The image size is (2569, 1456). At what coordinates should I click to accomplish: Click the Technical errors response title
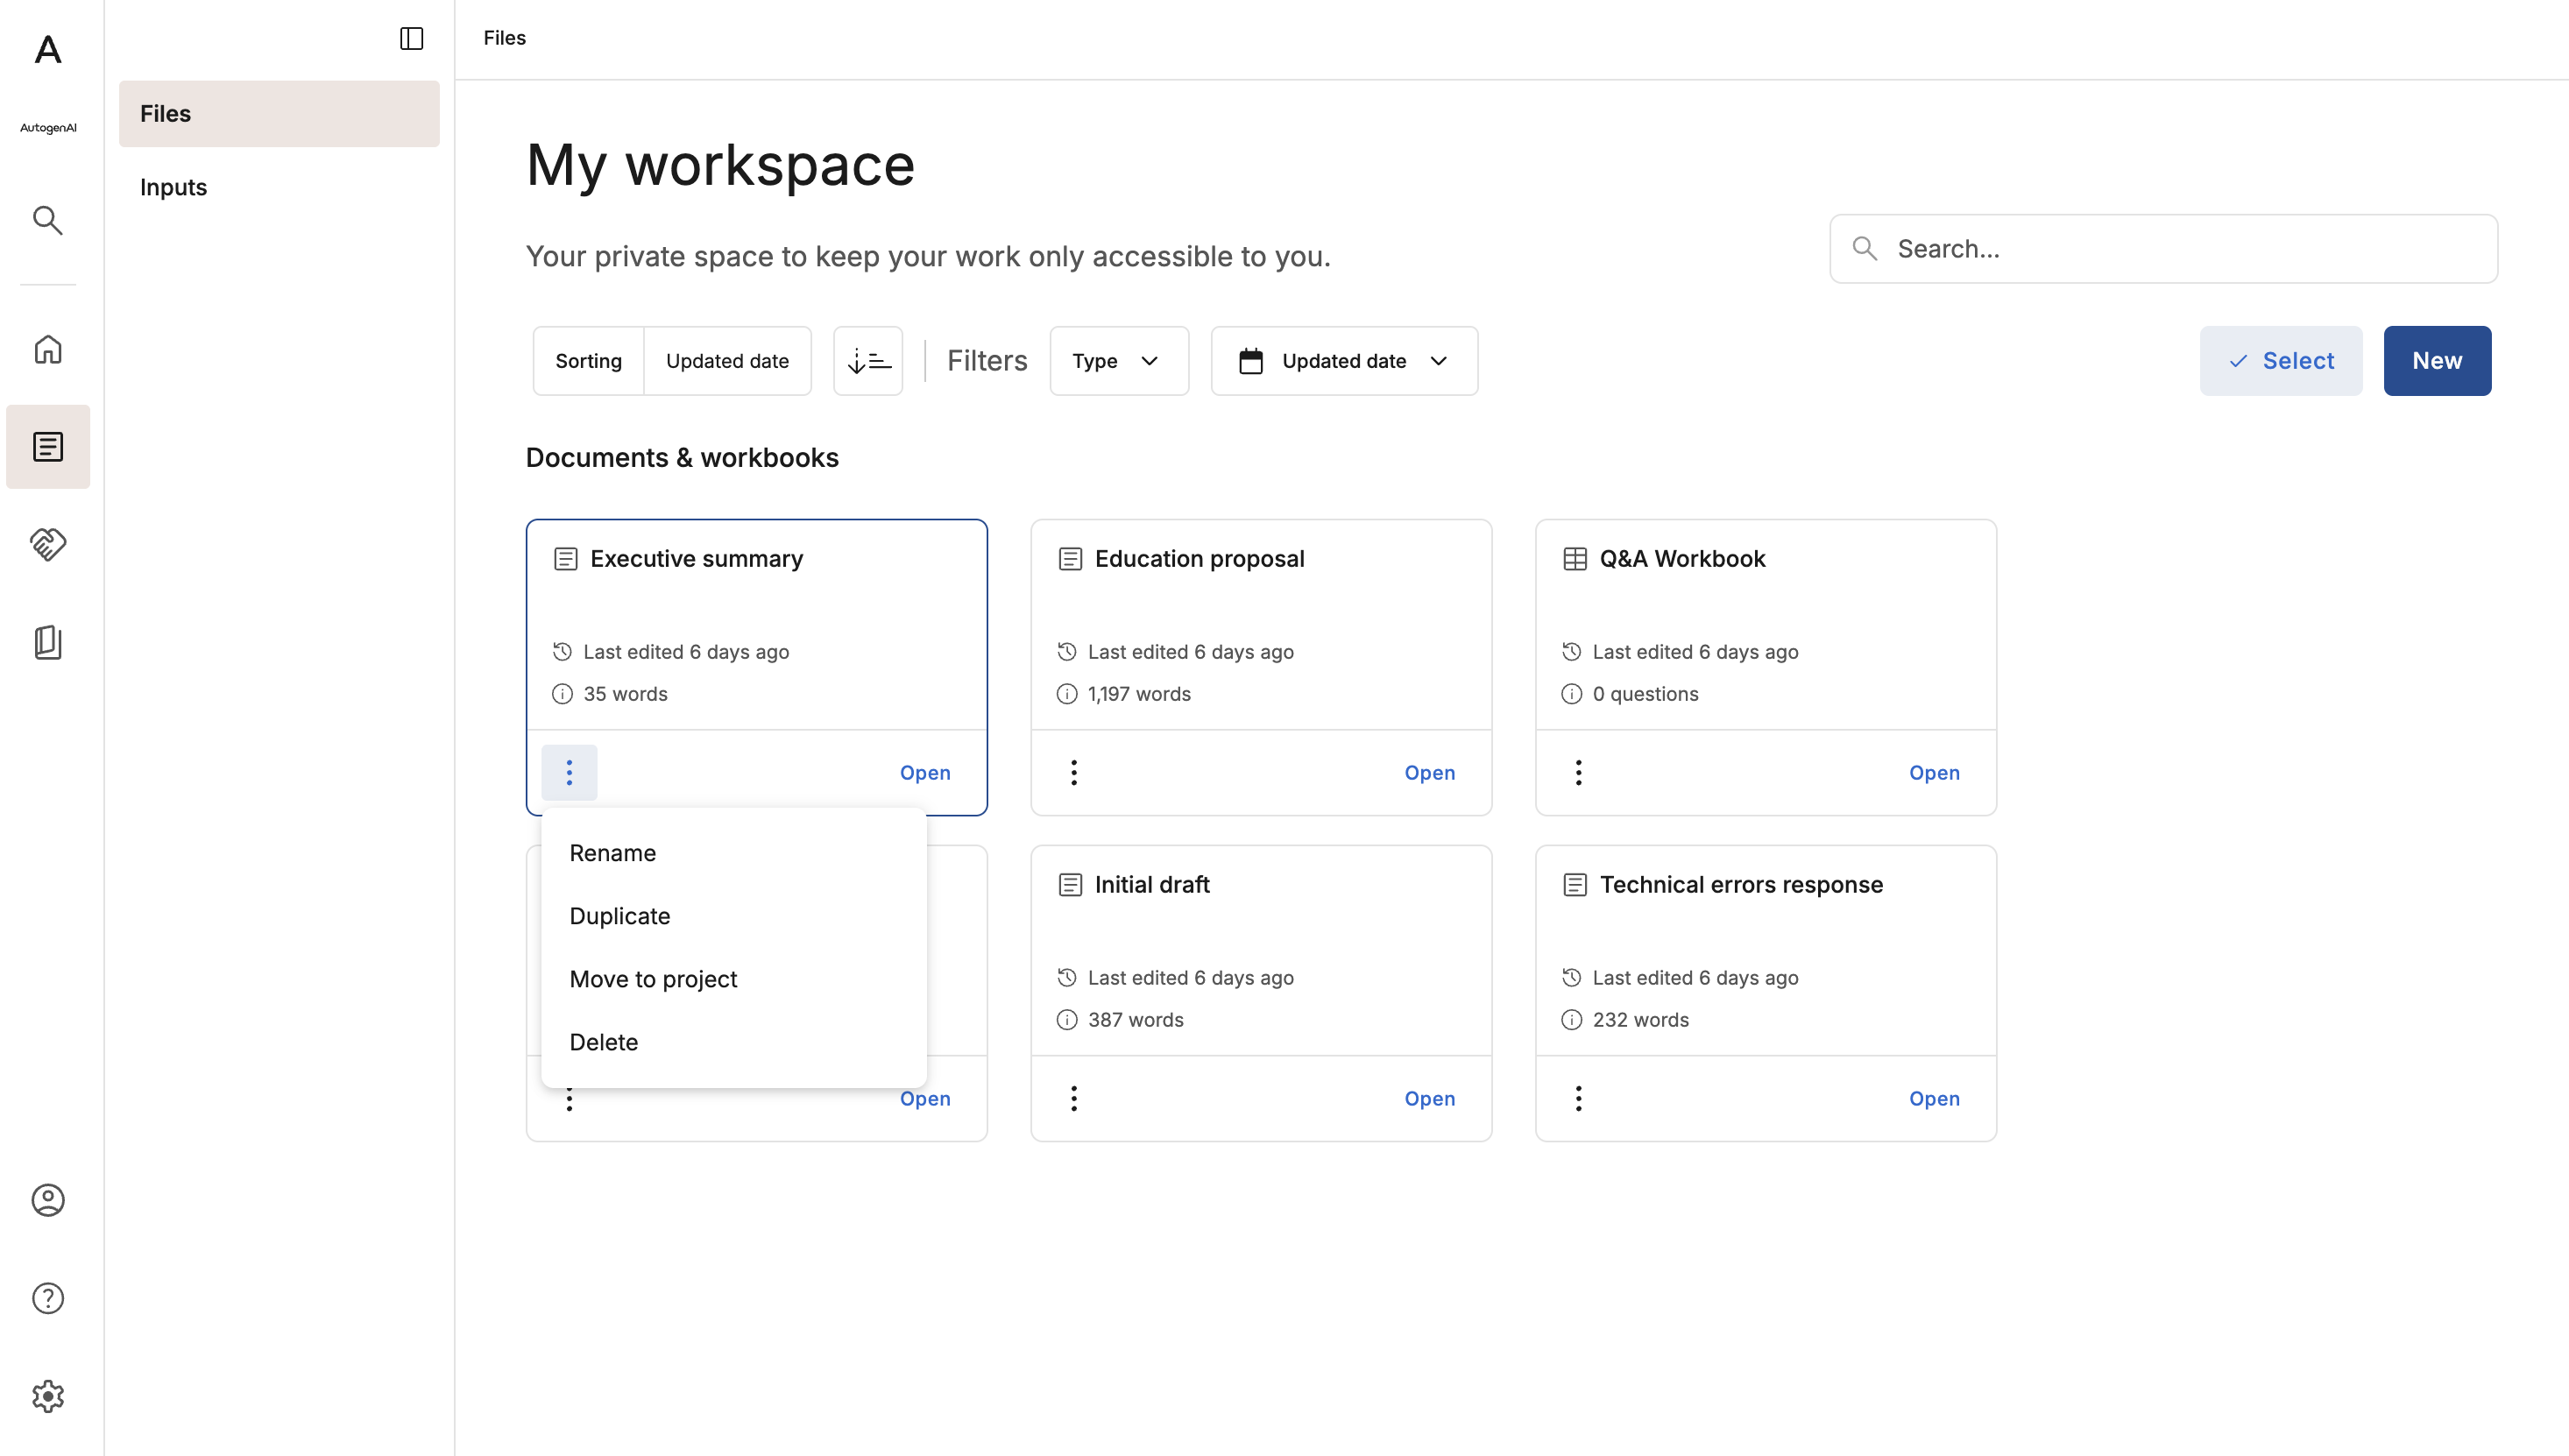1741,885
